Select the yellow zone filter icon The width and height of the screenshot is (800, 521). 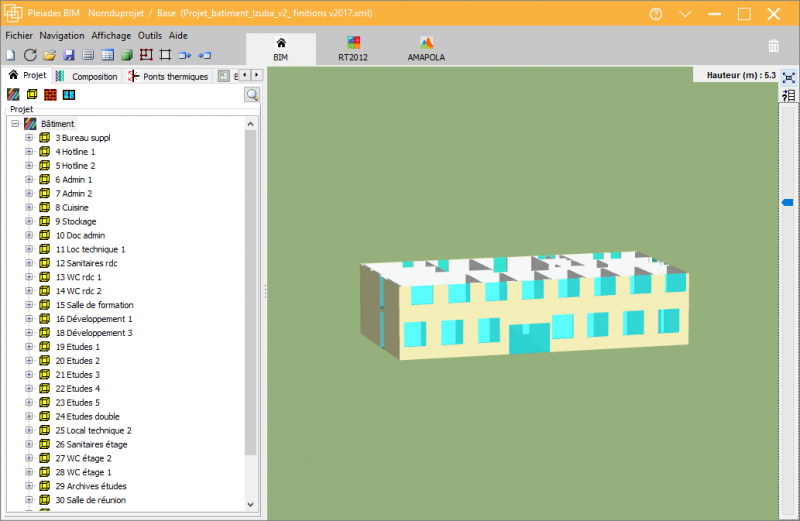click(x=32, y=94)
